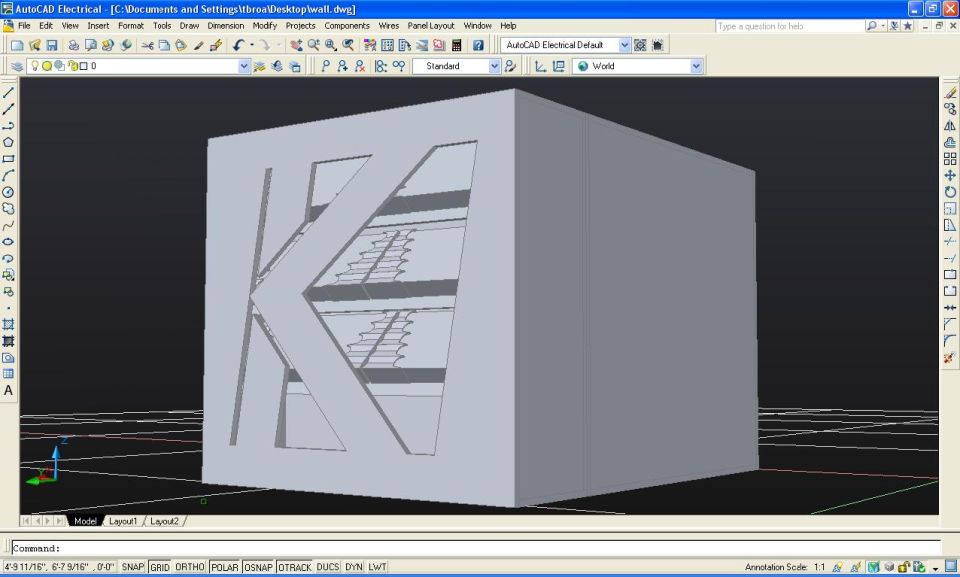Click the Type a question for help box
This screenshot has width=960, height=577.
pos(790,26)
